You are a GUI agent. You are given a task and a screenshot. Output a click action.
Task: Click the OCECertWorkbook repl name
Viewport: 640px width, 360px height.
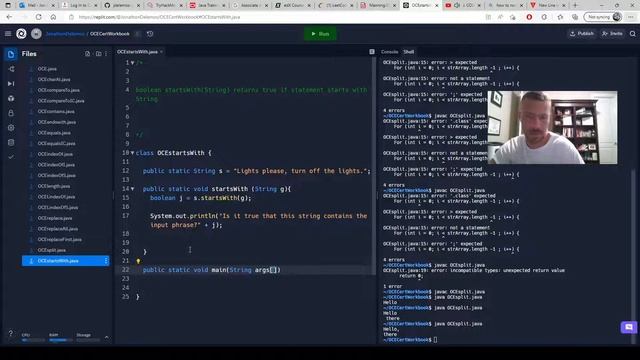(109, 34)
